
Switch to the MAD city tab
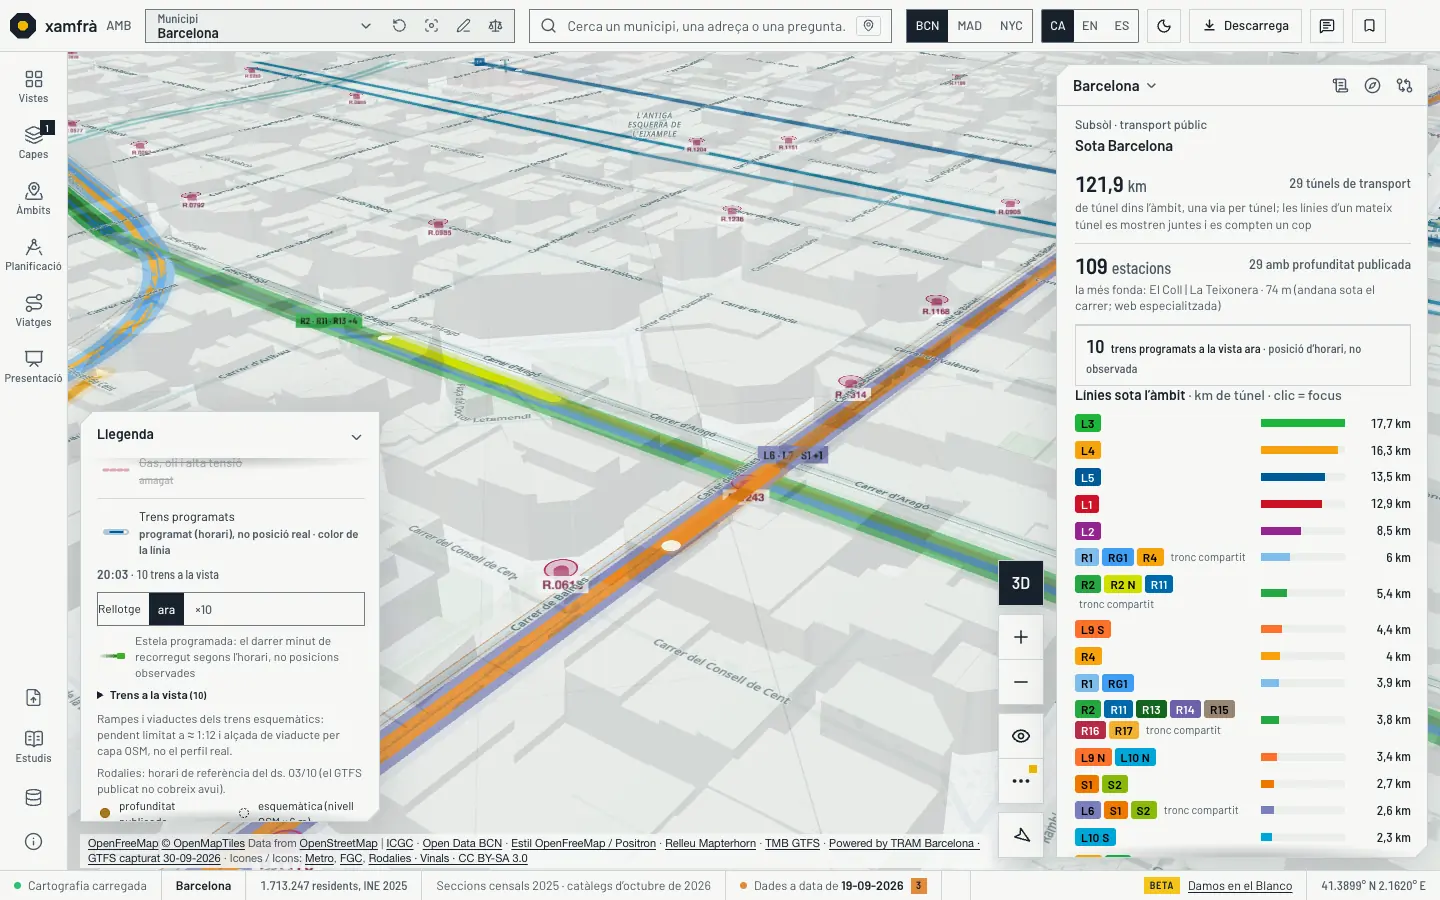pos(969,26)
